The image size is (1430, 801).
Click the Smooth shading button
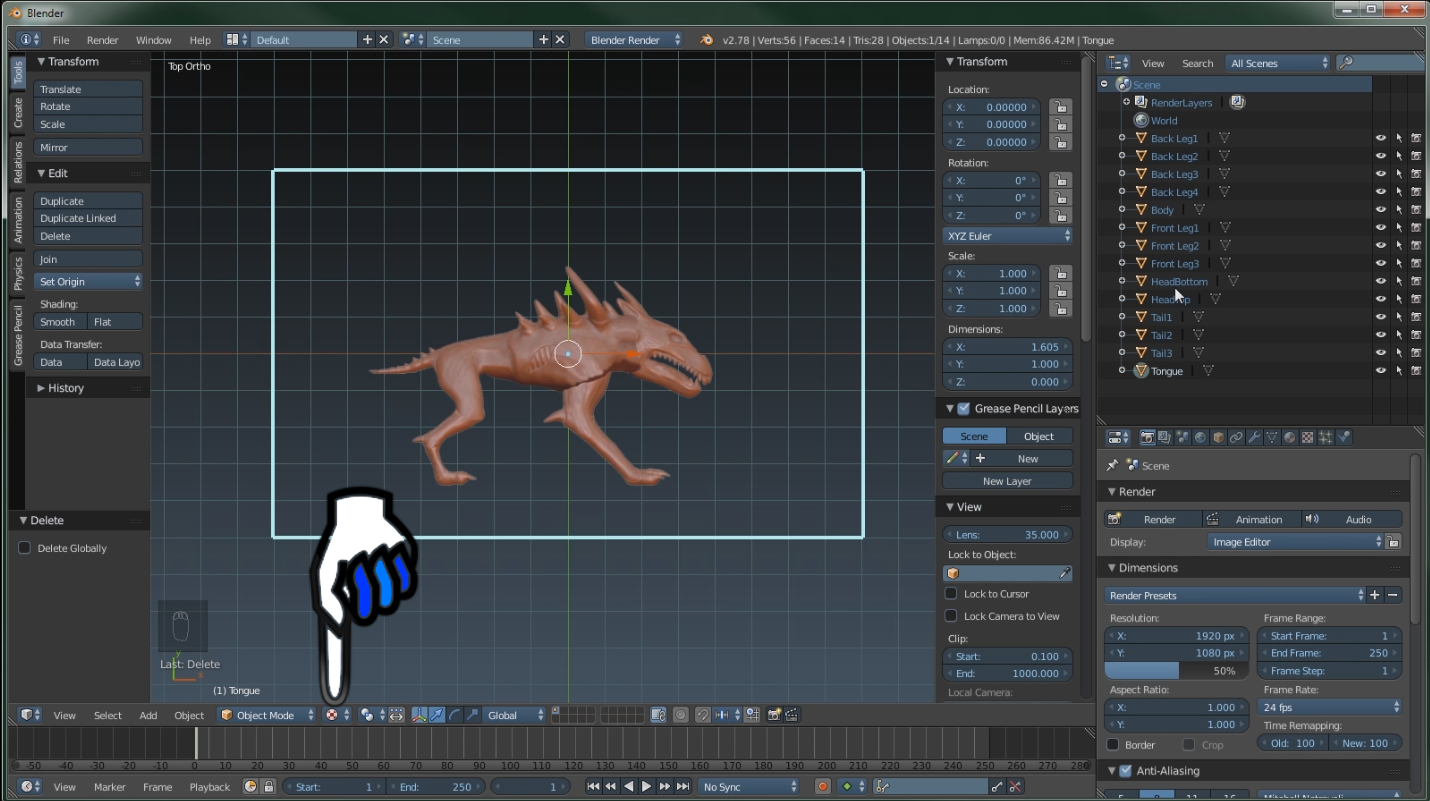click(x=60, y=322)
